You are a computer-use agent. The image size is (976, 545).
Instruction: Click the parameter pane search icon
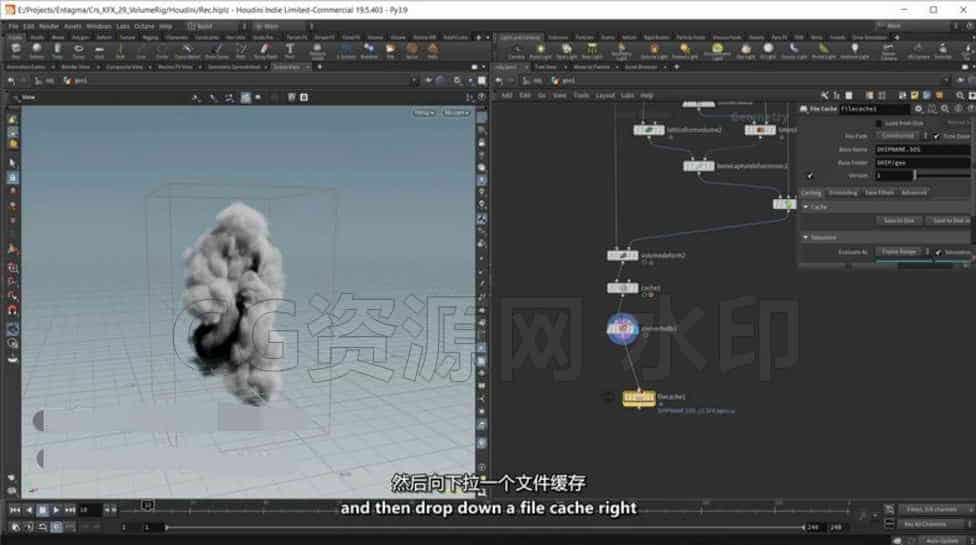[x=945, y=109]
